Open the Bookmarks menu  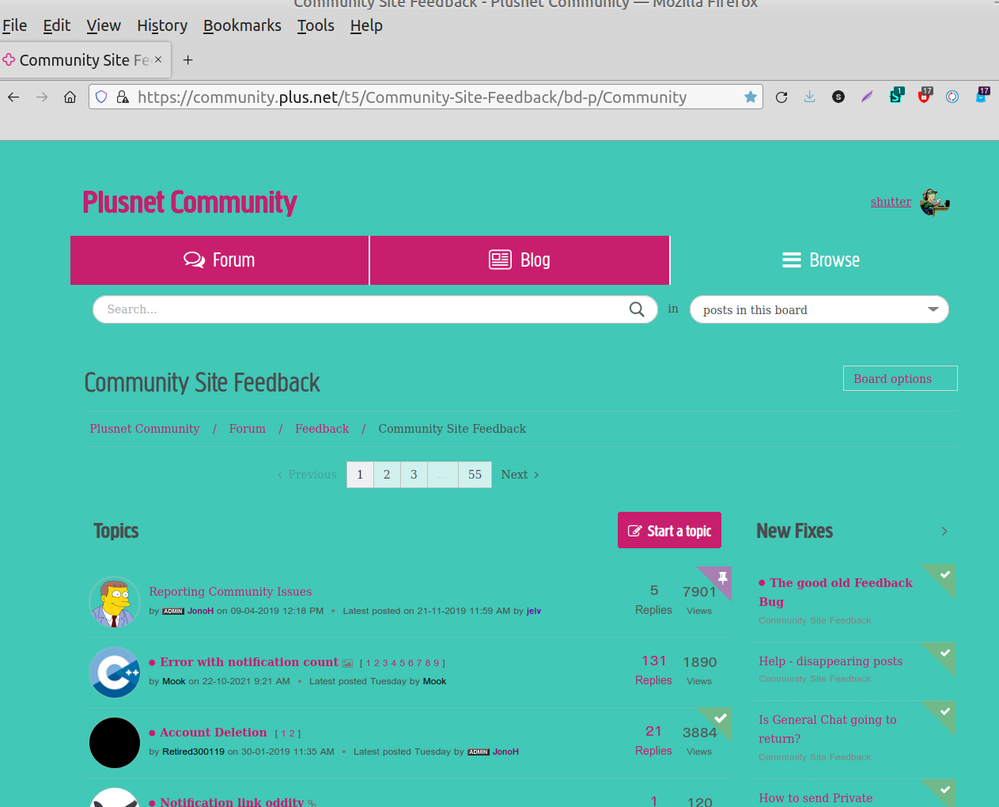pos(242,25)
